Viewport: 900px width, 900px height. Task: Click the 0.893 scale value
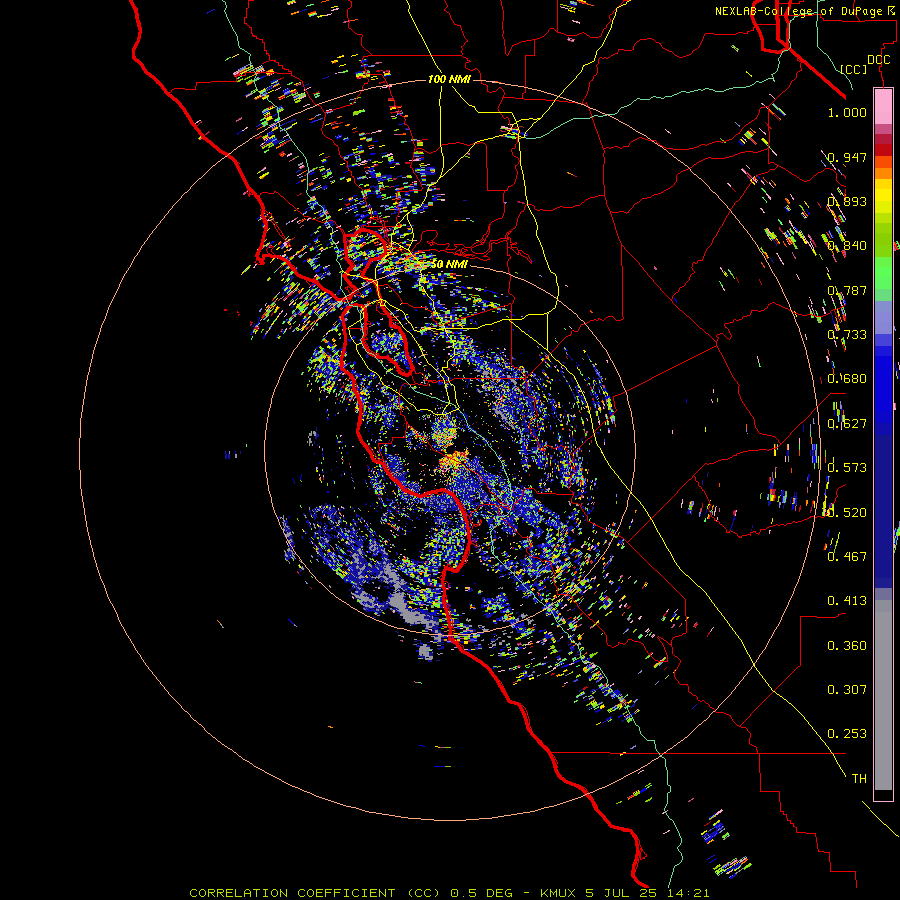(847, 201)
